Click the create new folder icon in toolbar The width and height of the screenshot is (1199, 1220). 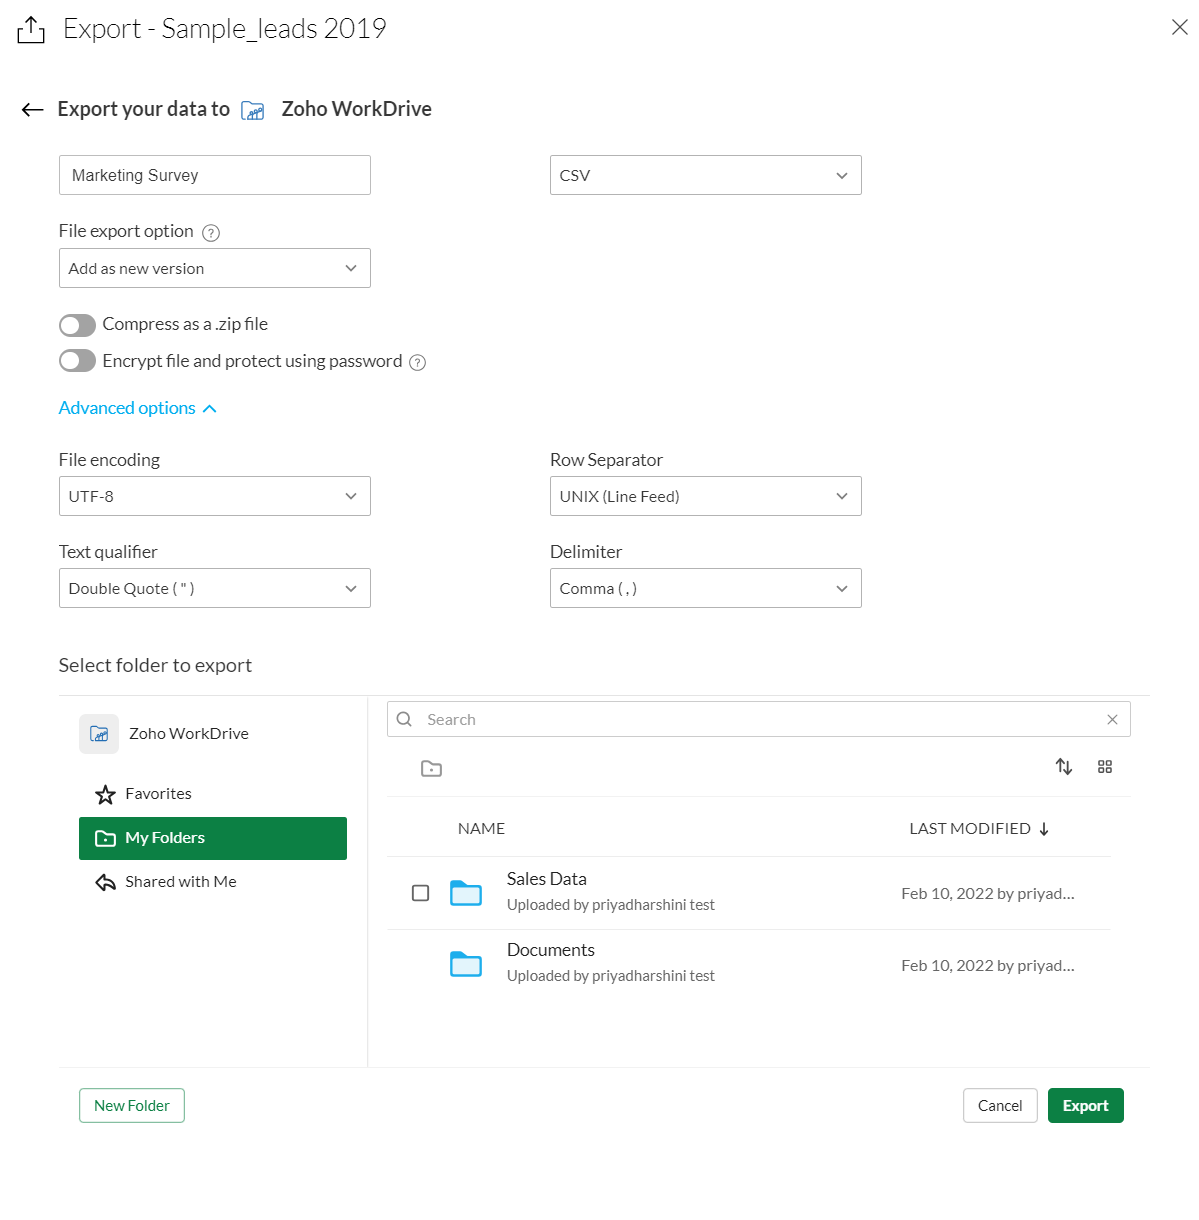tap(431, 768)
